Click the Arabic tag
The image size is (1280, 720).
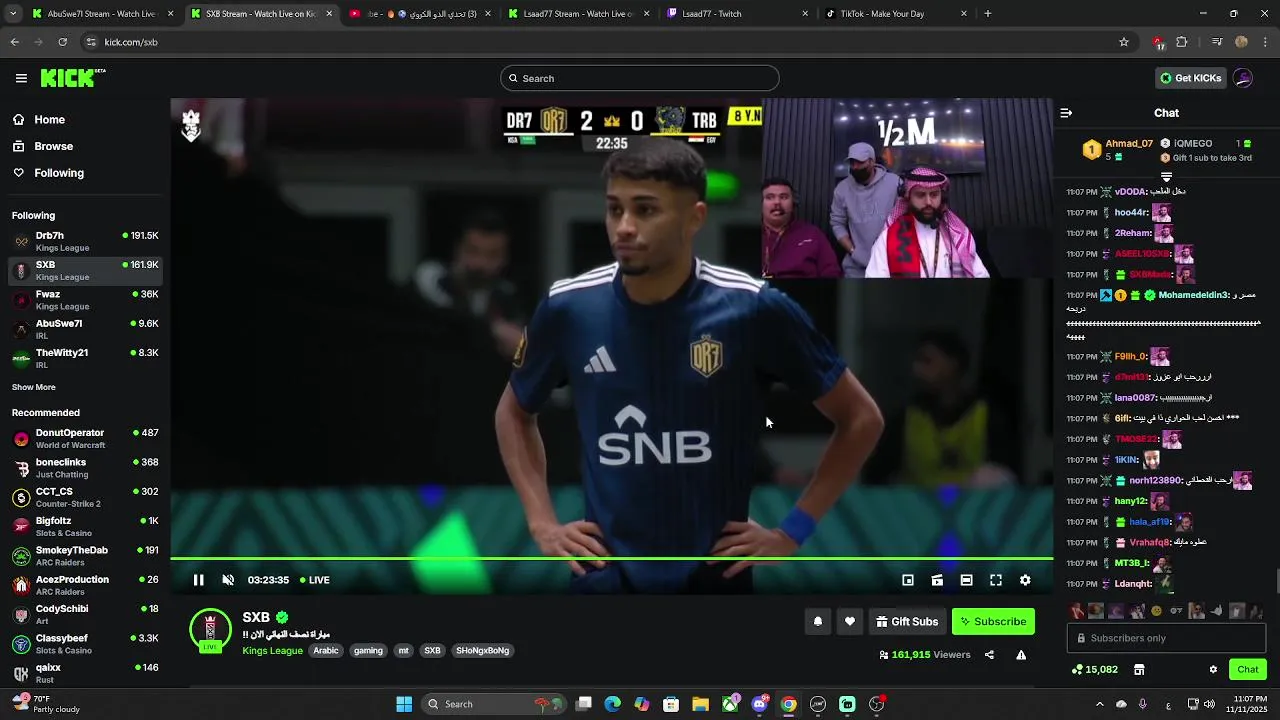[326, 651]
